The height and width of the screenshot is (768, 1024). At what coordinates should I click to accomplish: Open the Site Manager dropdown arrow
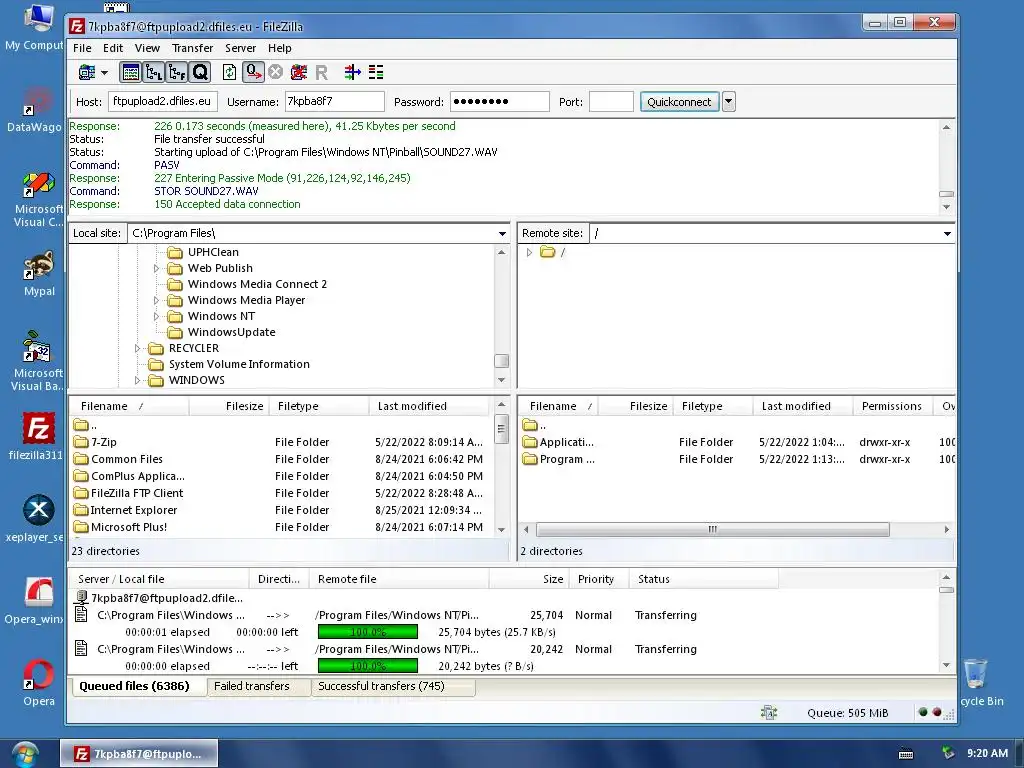pos(104,72)
